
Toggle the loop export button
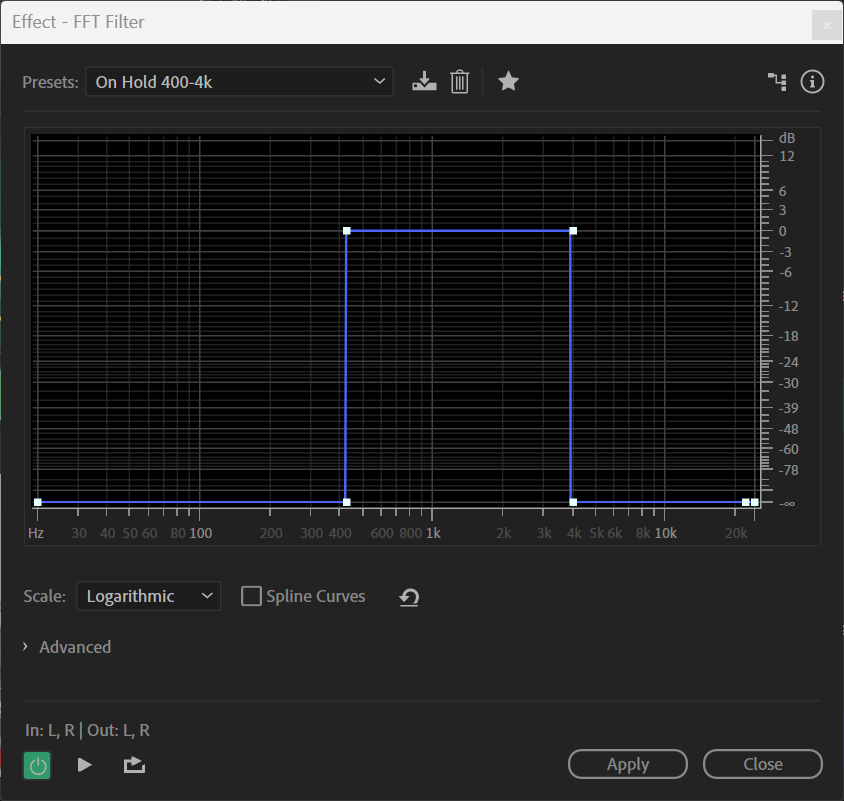pyautogui.click(x=134, y=765)
